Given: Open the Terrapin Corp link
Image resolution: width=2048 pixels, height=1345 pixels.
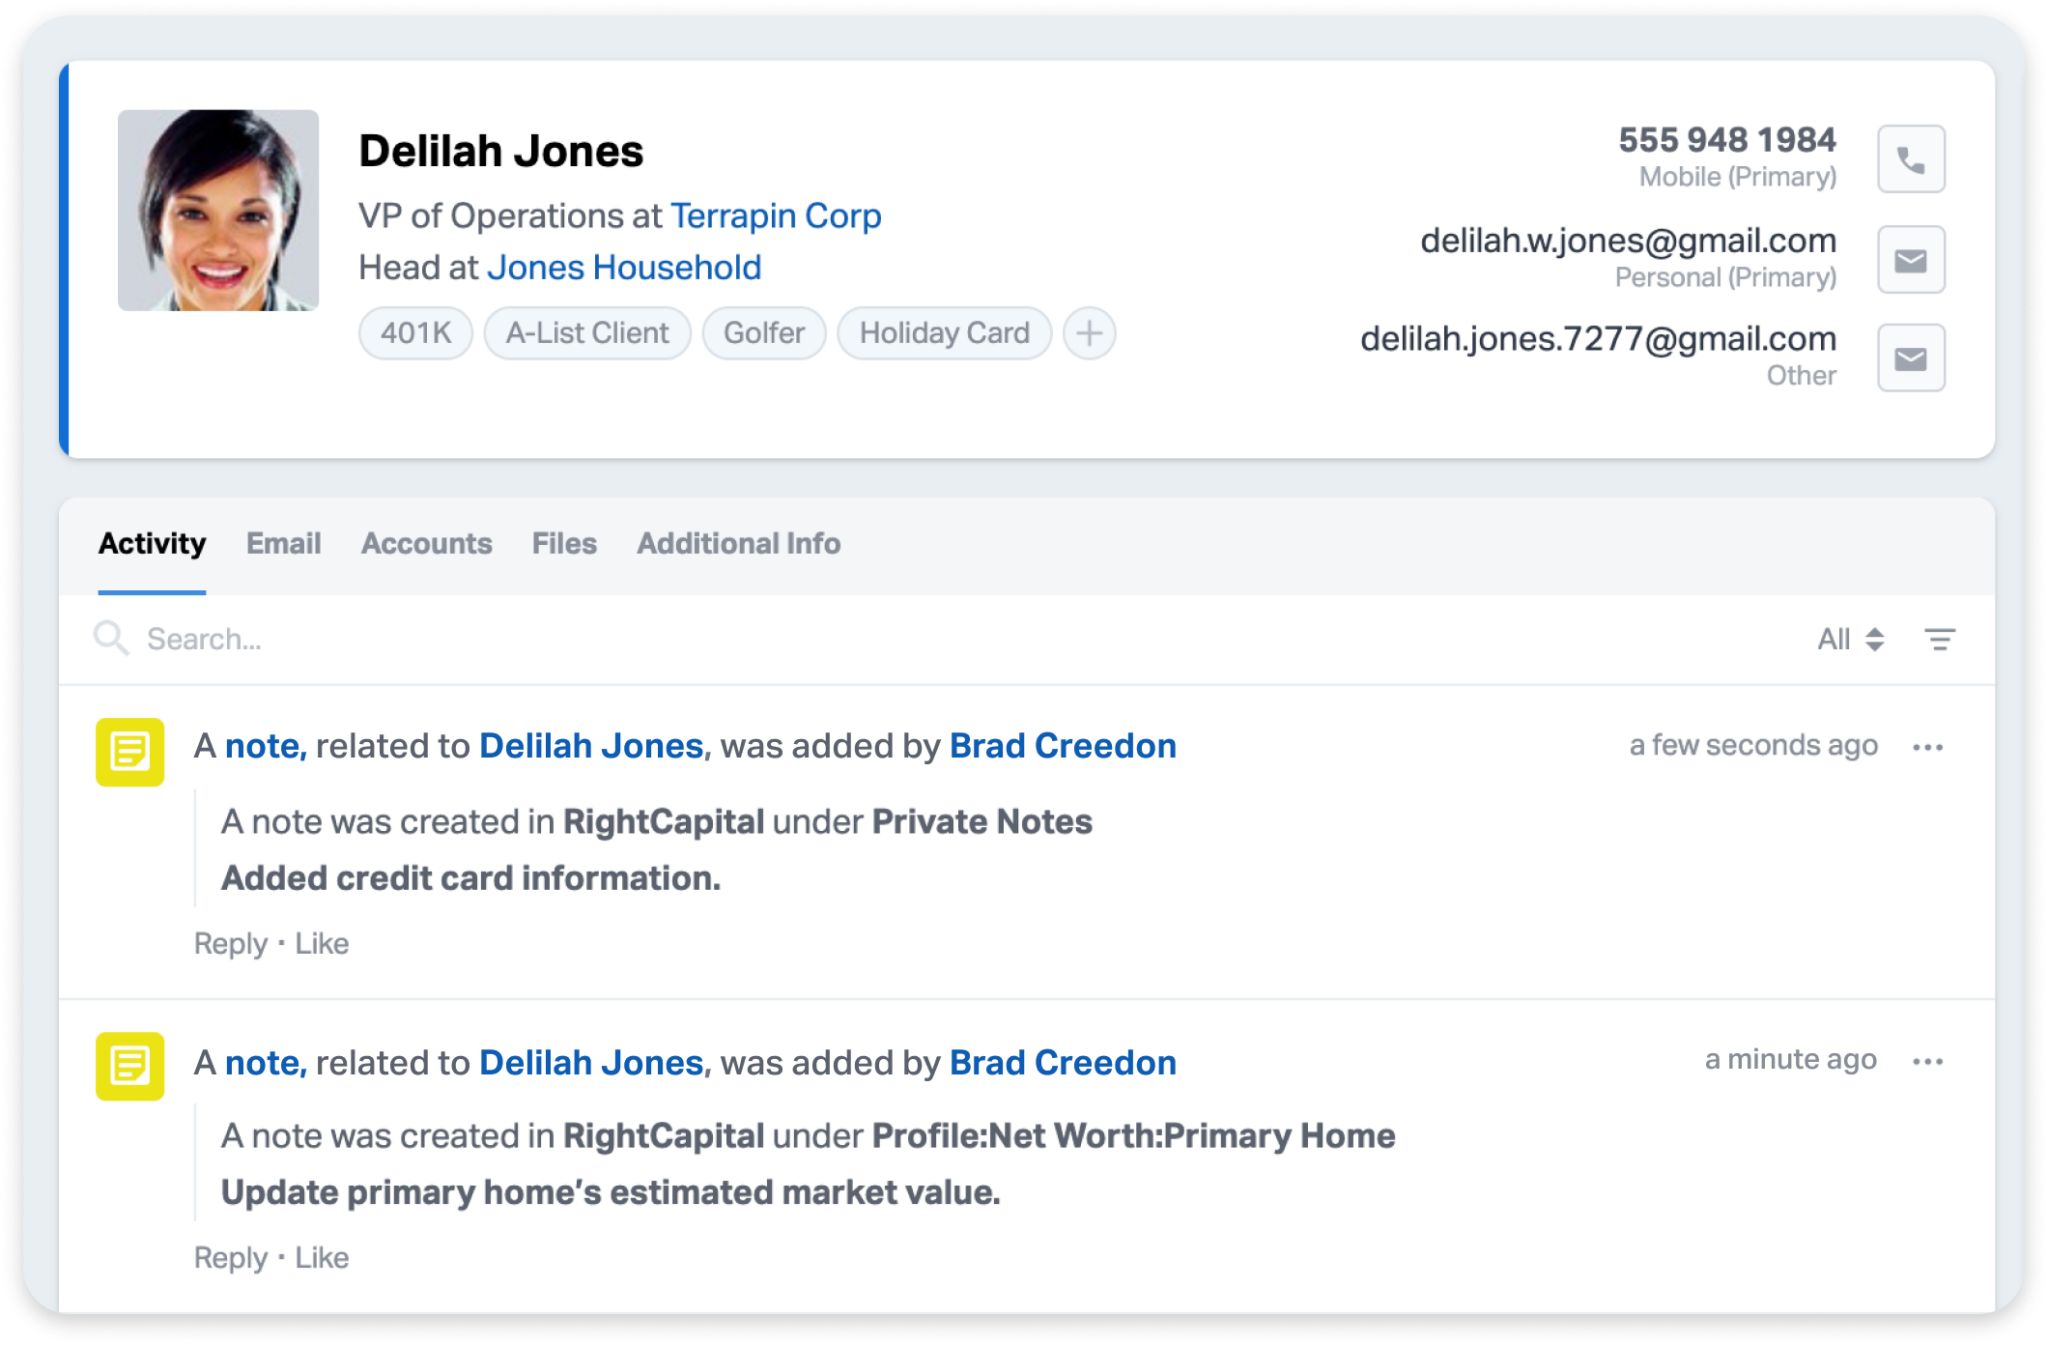Looking at the screenshot, I should coord(776,216).
